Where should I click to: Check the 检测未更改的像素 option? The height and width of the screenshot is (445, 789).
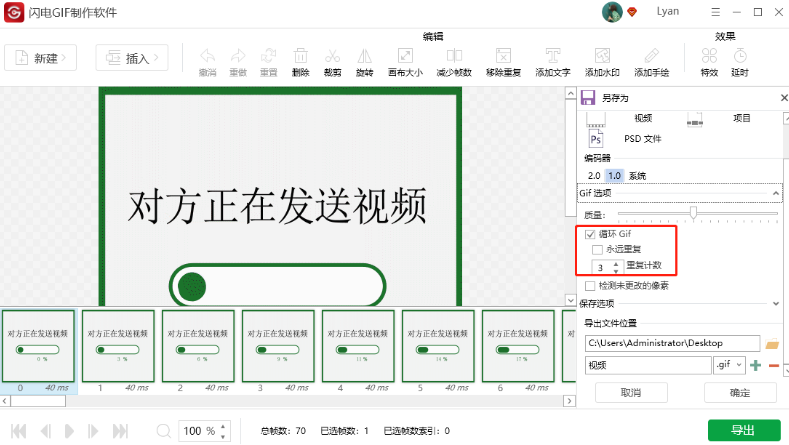590,286
